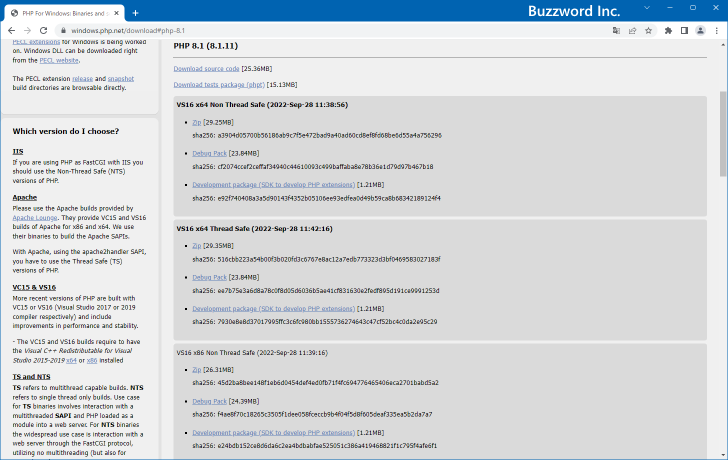Click the Share this page icon
This screenshot has height=460, width=728.
coord(632,31)
